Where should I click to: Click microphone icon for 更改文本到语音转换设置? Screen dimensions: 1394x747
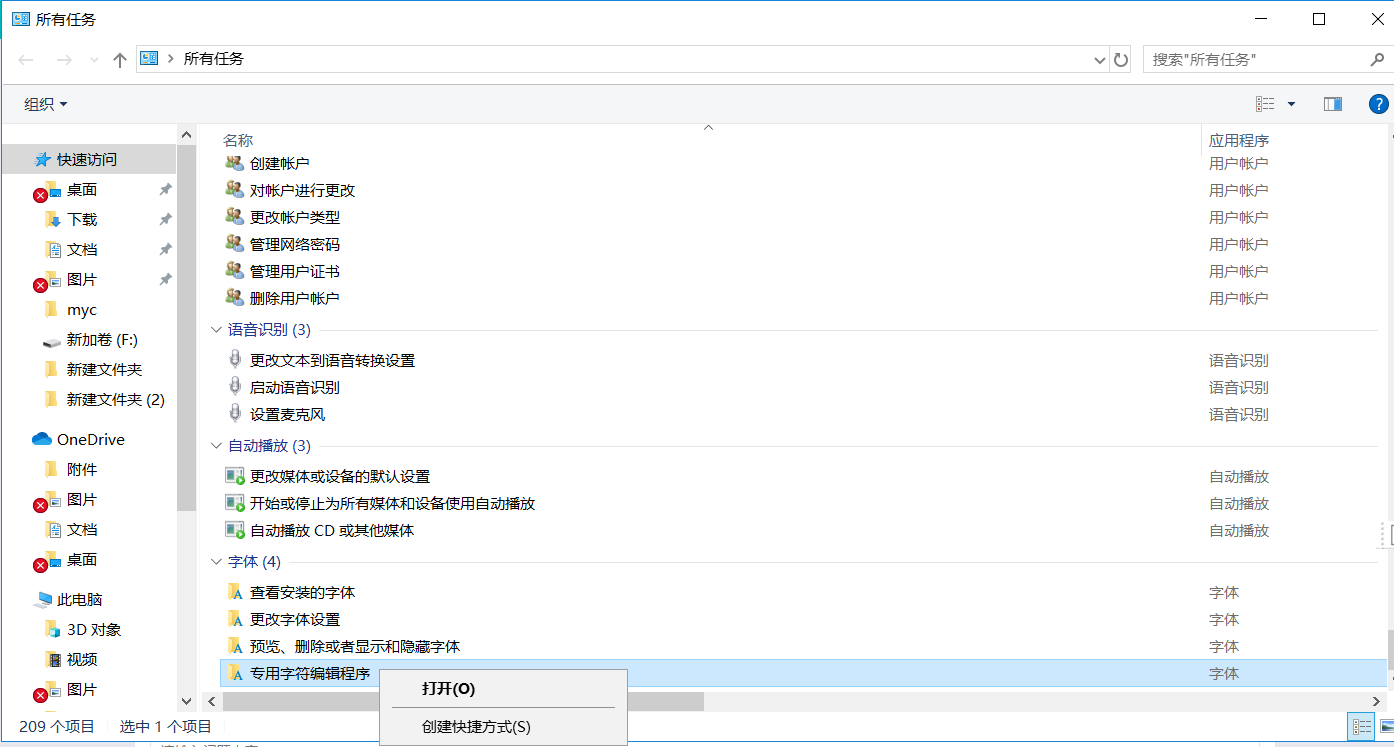pos(235,360)
